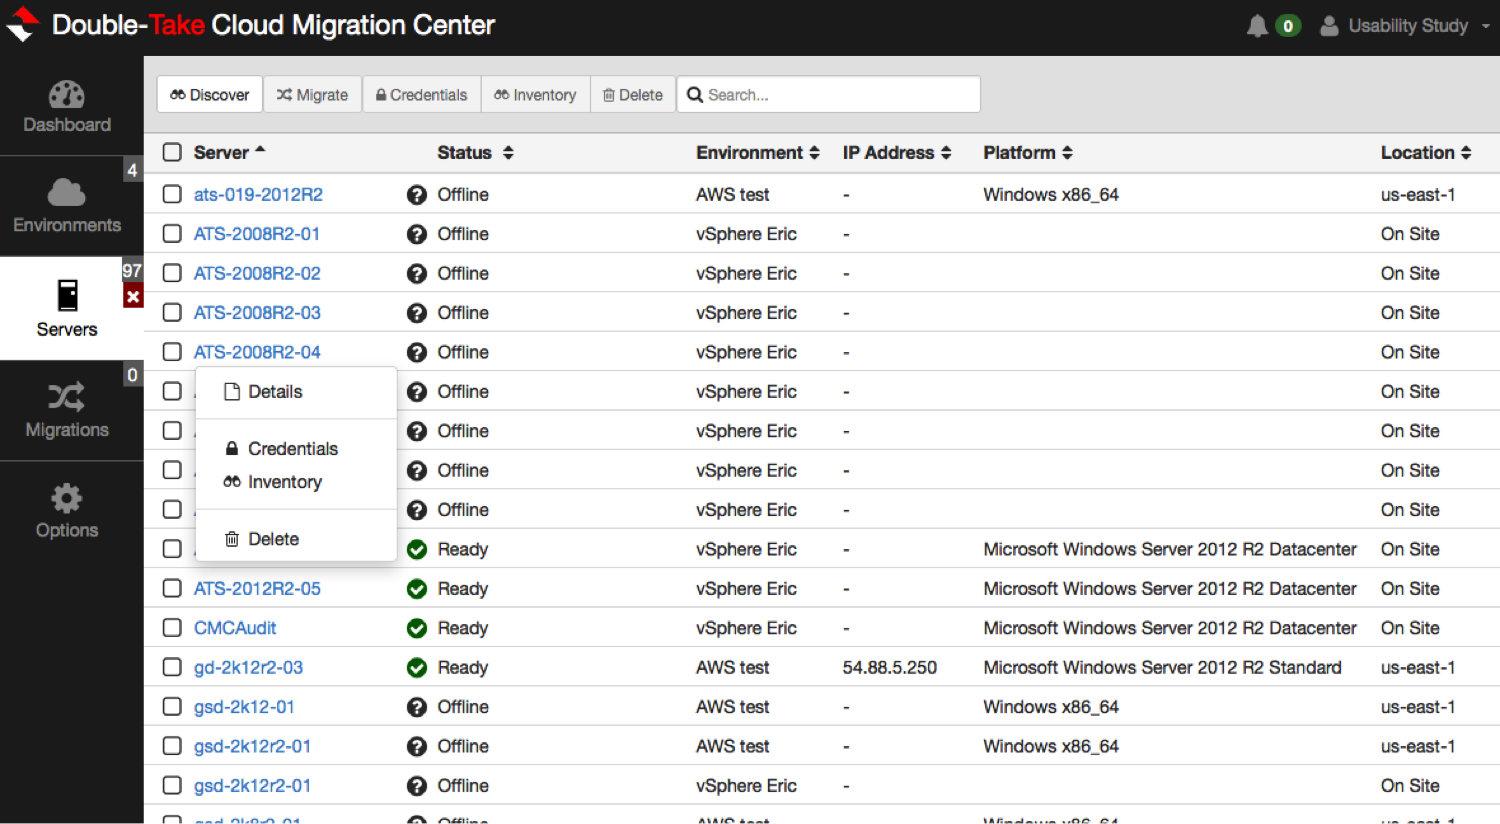1500x824 pixels.
Task: Sort by the Environment column header
Action: (x=758, y=153)
